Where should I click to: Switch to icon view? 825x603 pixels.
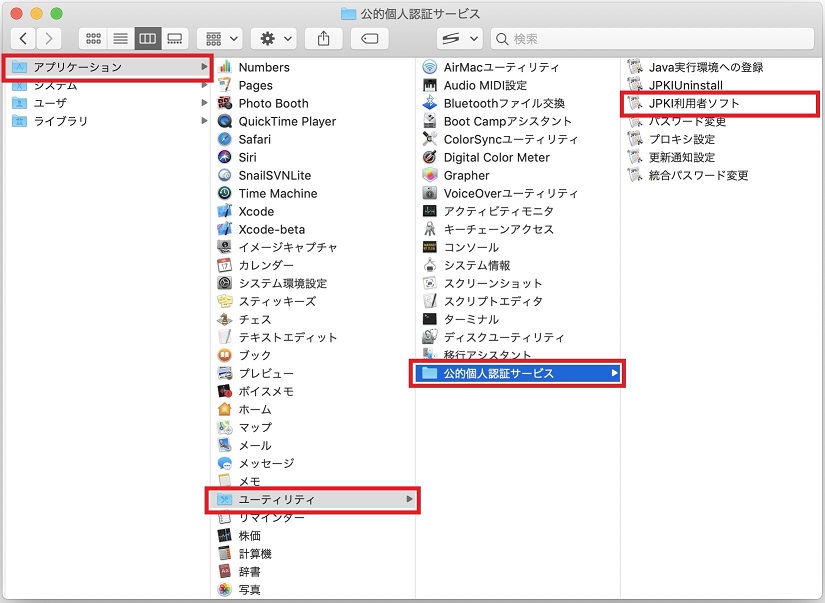[93, 38]
